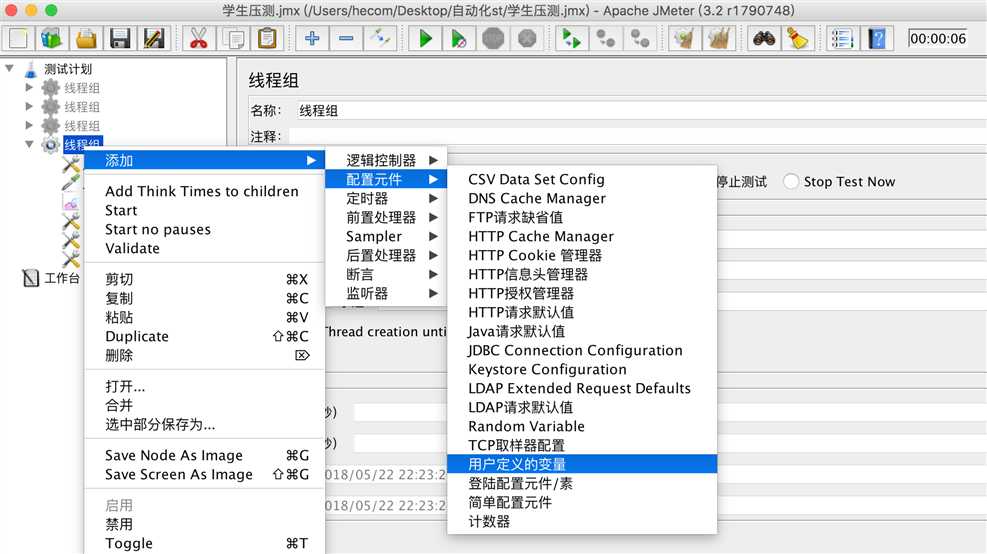Screen dimensions: 987x554
Task: Select HTTP信息头管理器 entry
Action: coord(582,274)
